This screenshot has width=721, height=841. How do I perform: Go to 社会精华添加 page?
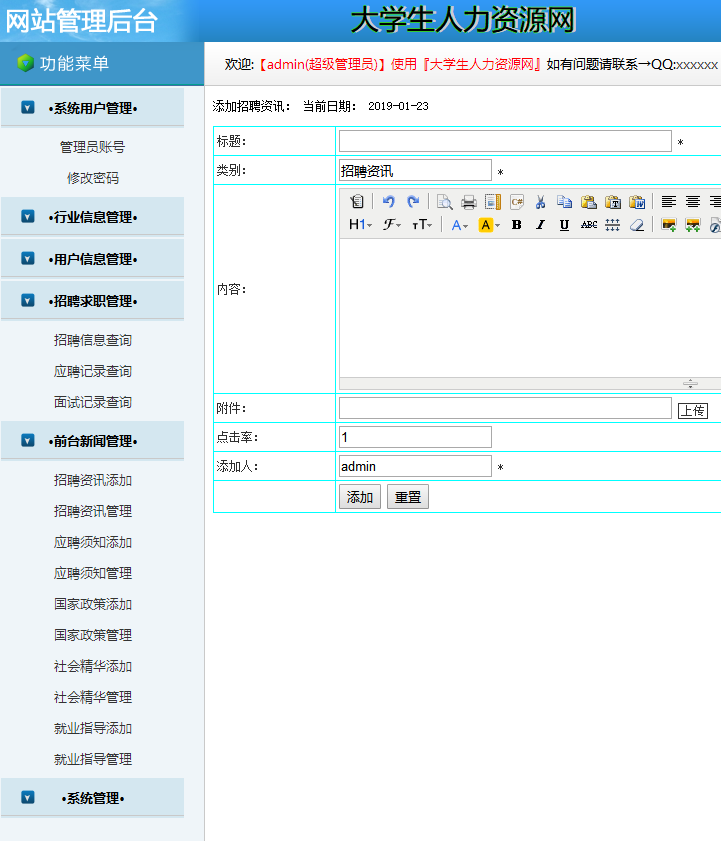[92, 667]
